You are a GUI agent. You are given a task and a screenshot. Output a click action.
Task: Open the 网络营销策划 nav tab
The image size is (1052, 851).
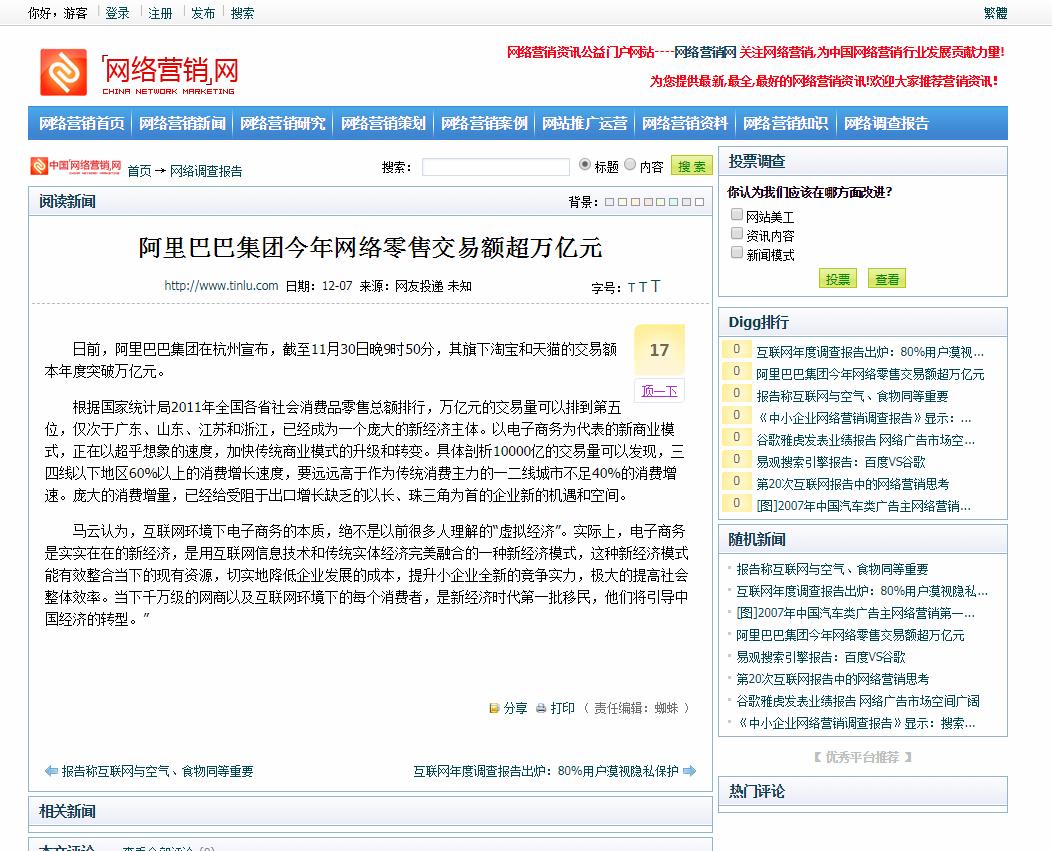click(x=384, y=123)
